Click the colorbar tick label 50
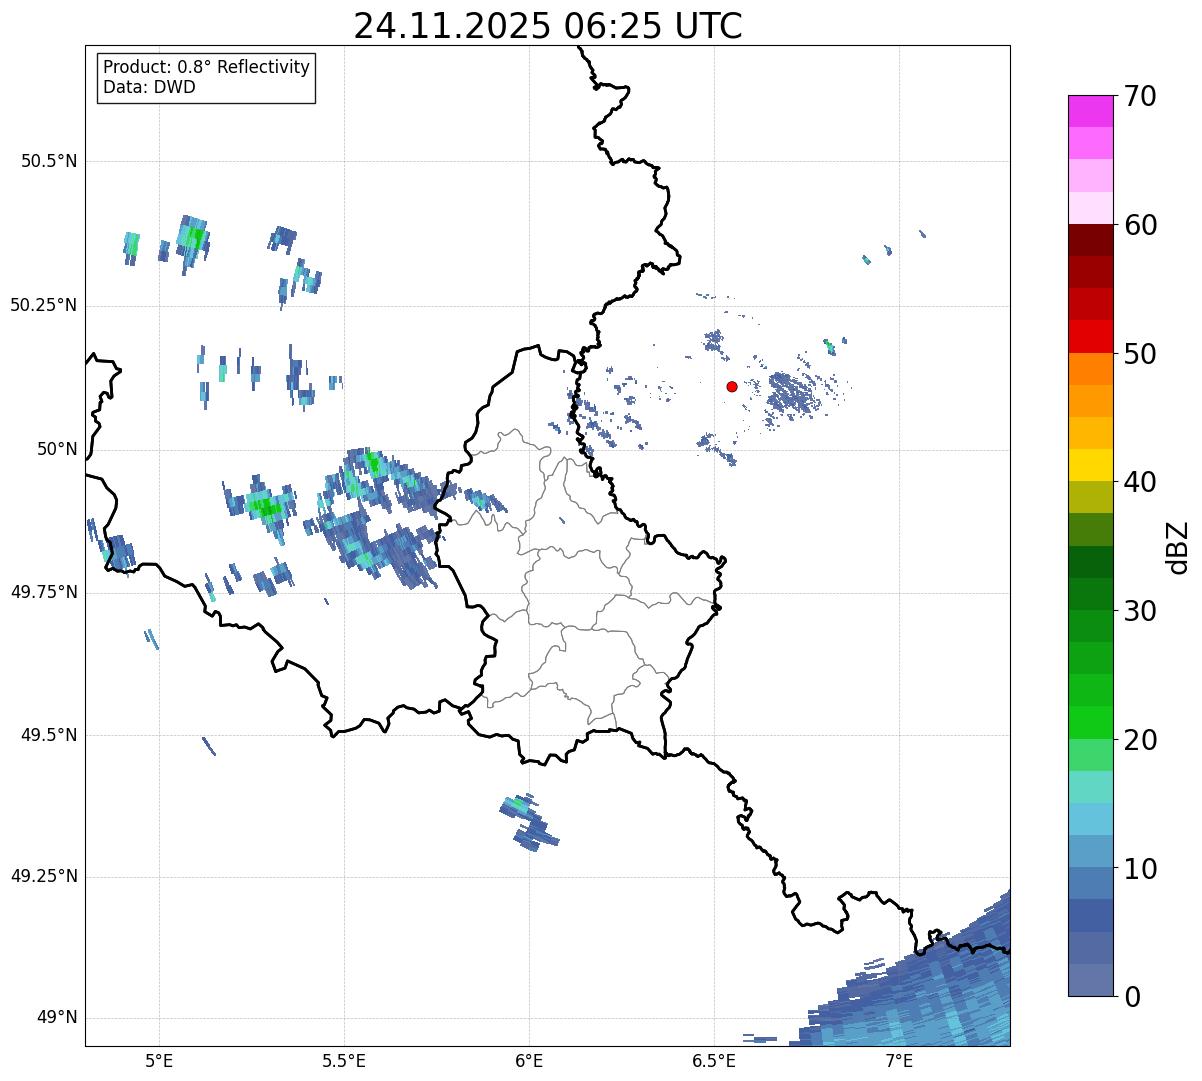Viewport: 1202px width, 1081px height. (x=1141, y=354)
